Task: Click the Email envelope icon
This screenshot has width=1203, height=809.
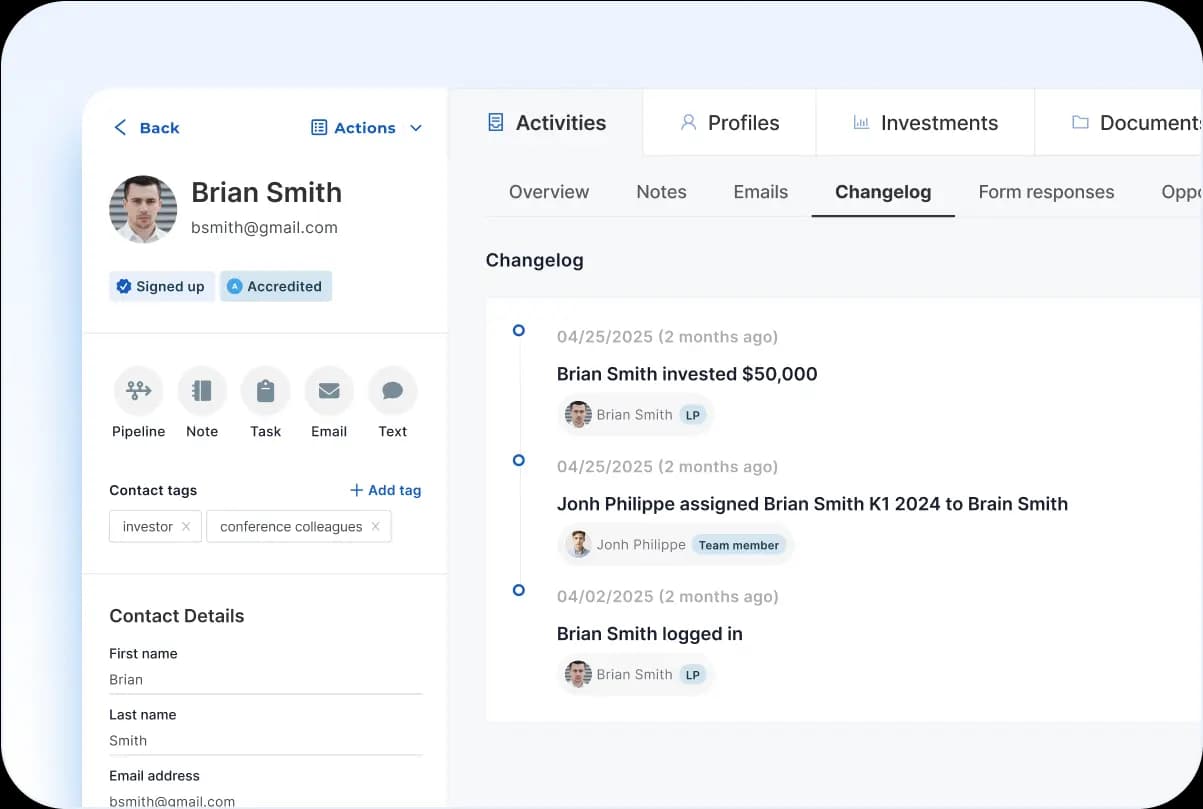Action: coord(329,391)
